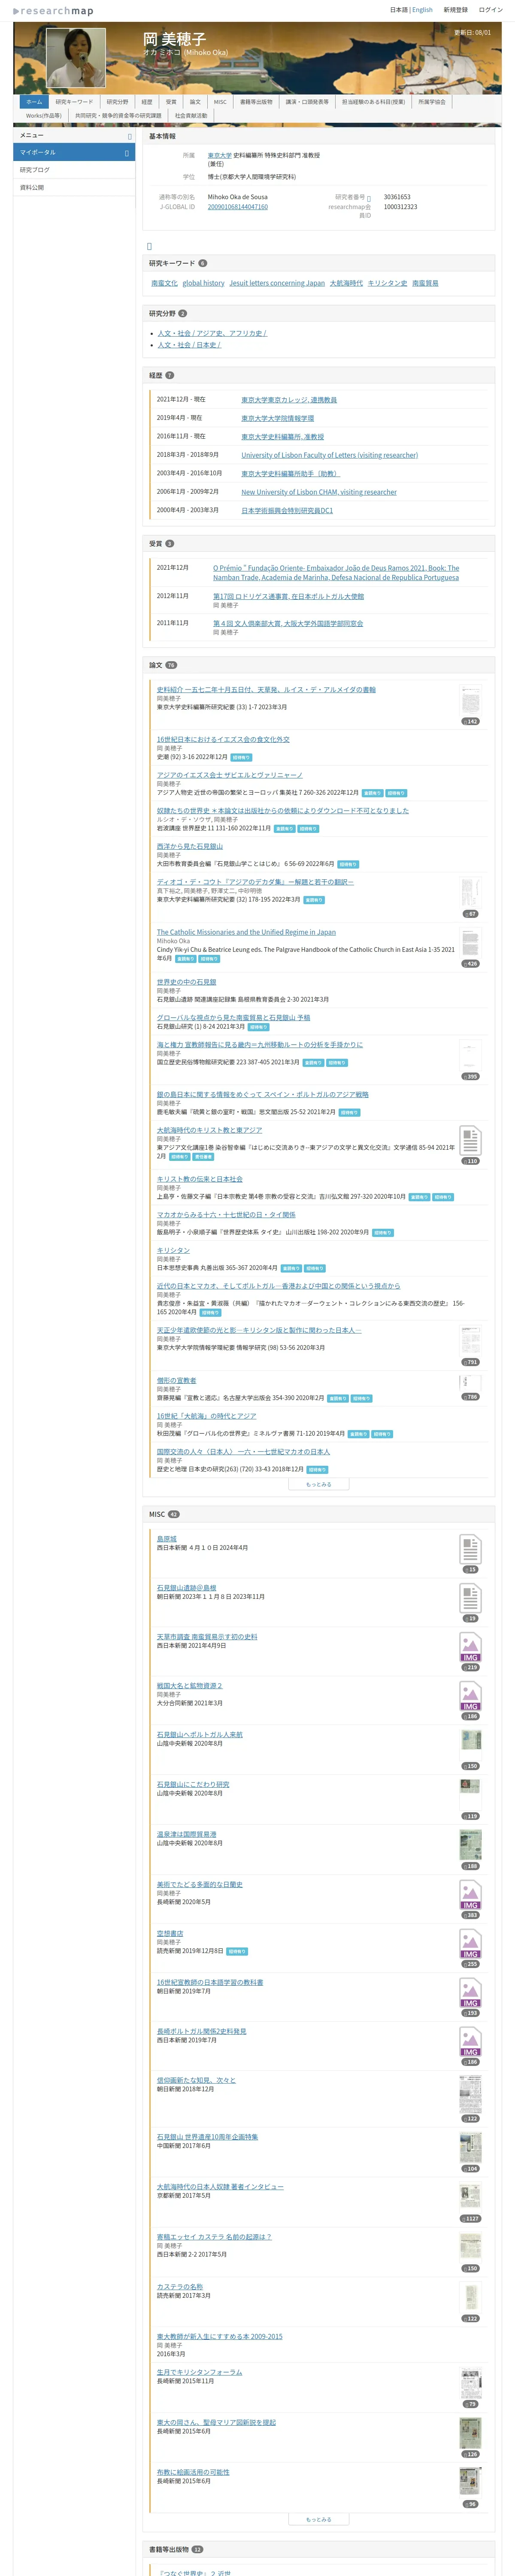Click Mihoko Oka's profile photo
Screen dimensions: 515x2576
(x=75, y=58)
